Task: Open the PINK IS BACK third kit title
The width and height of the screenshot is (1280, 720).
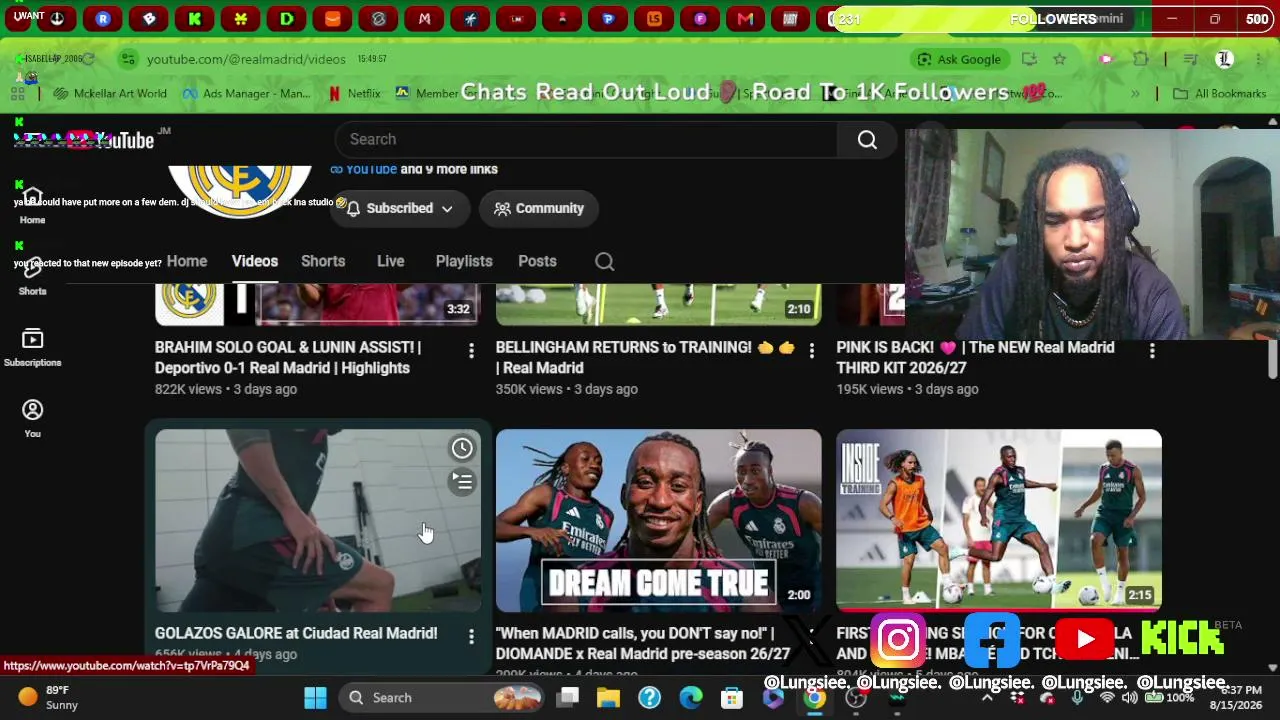Action: pos(976,358)
